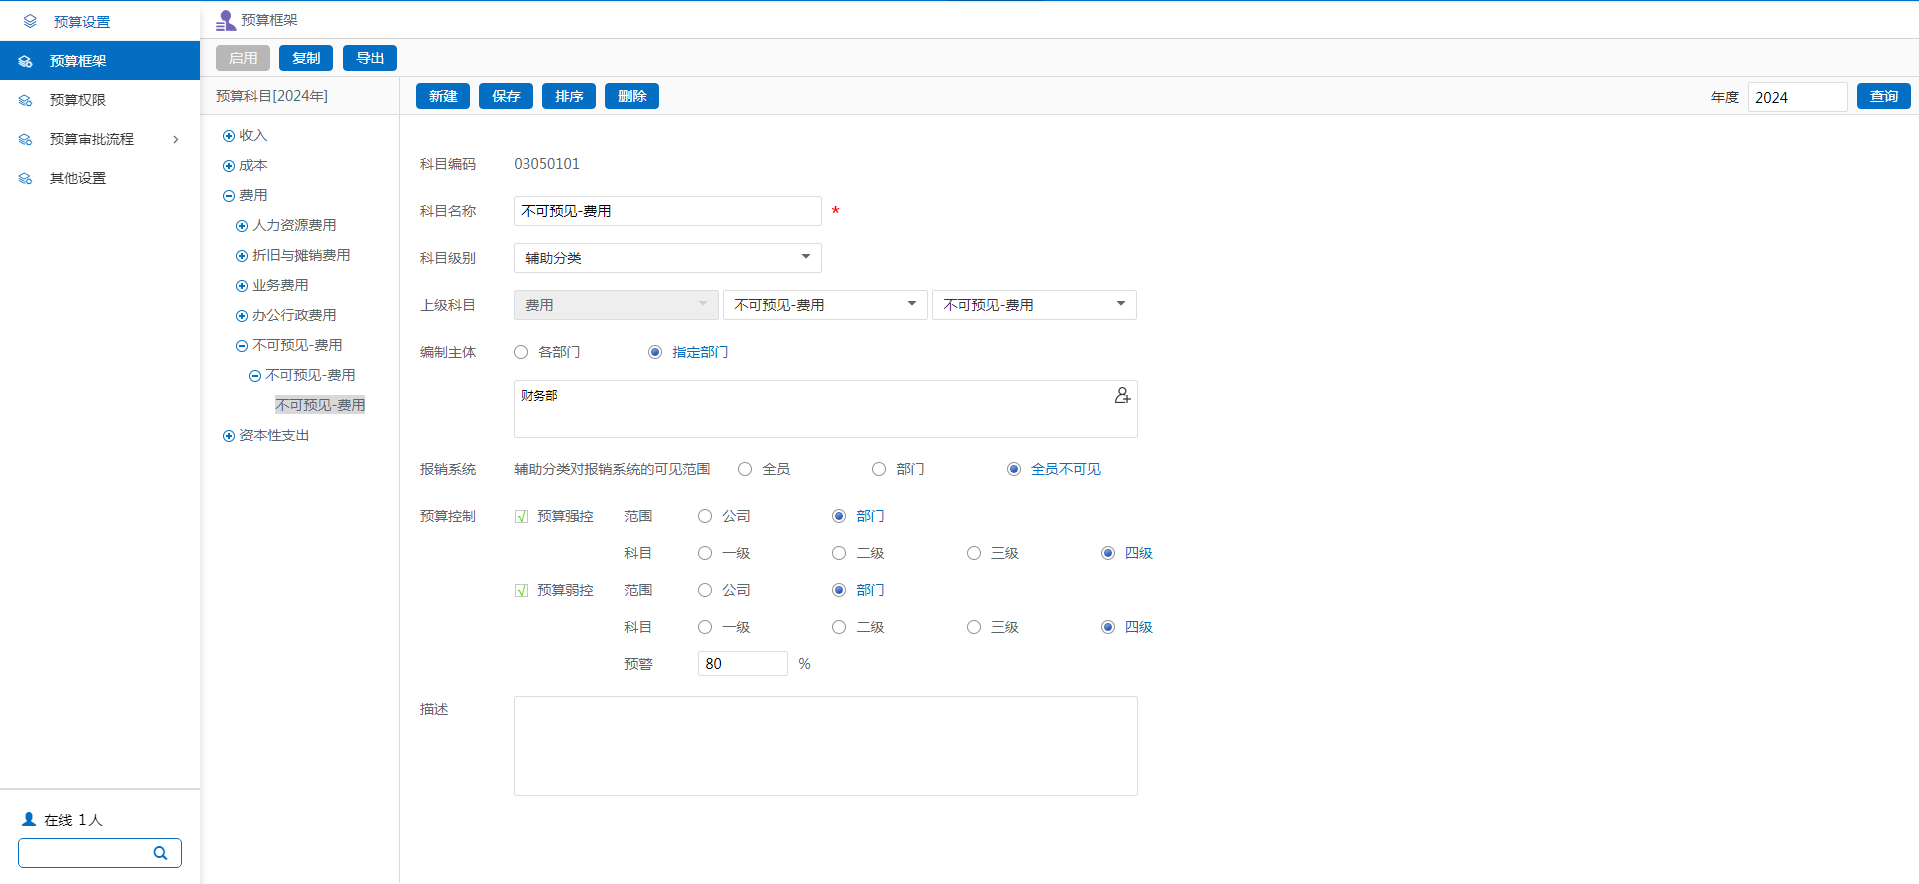Click the 其他设置 sidebar icon
The image size is (1919, 884).
[x=26, y=178]
